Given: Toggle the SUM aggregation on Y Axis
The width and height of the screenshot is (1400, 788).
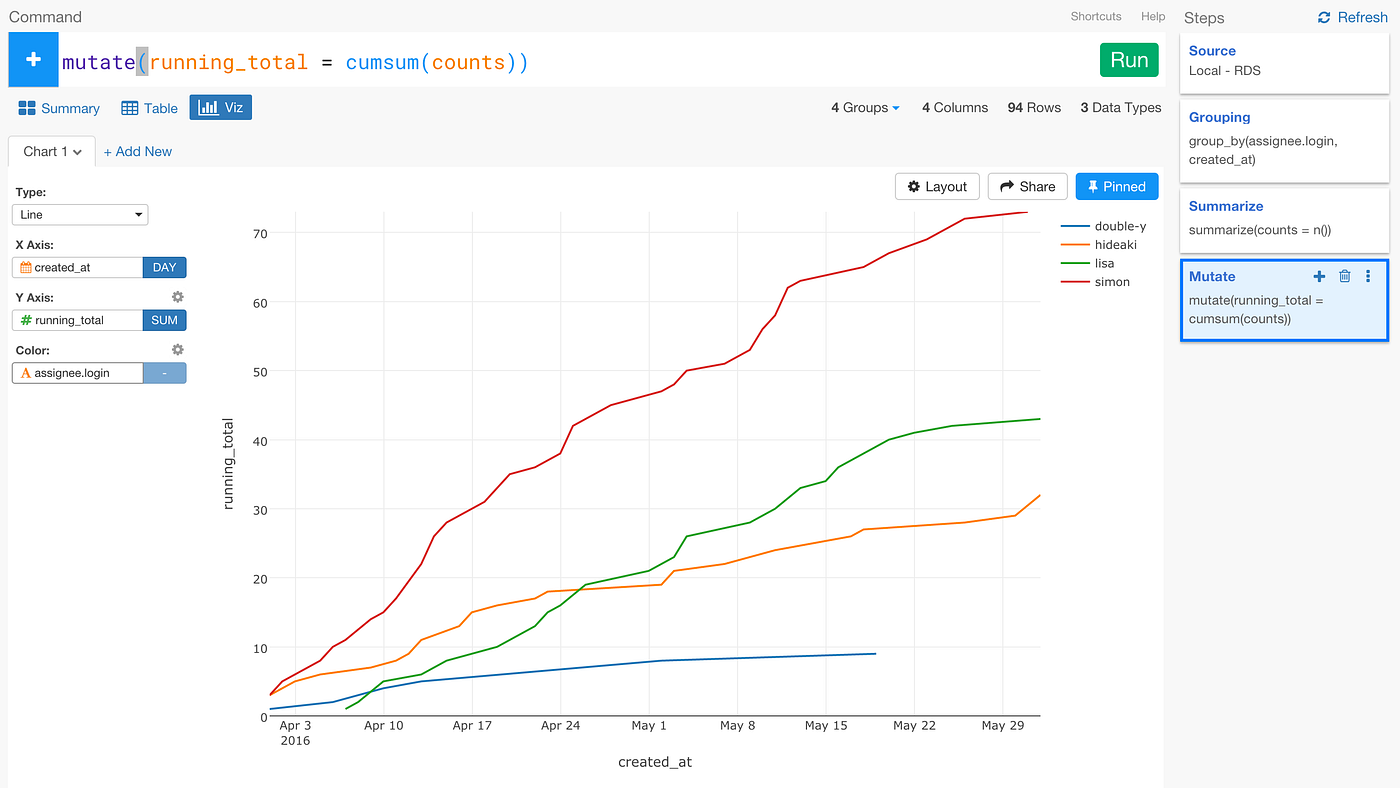Looking at the screenshot, I should pos(164,320).
